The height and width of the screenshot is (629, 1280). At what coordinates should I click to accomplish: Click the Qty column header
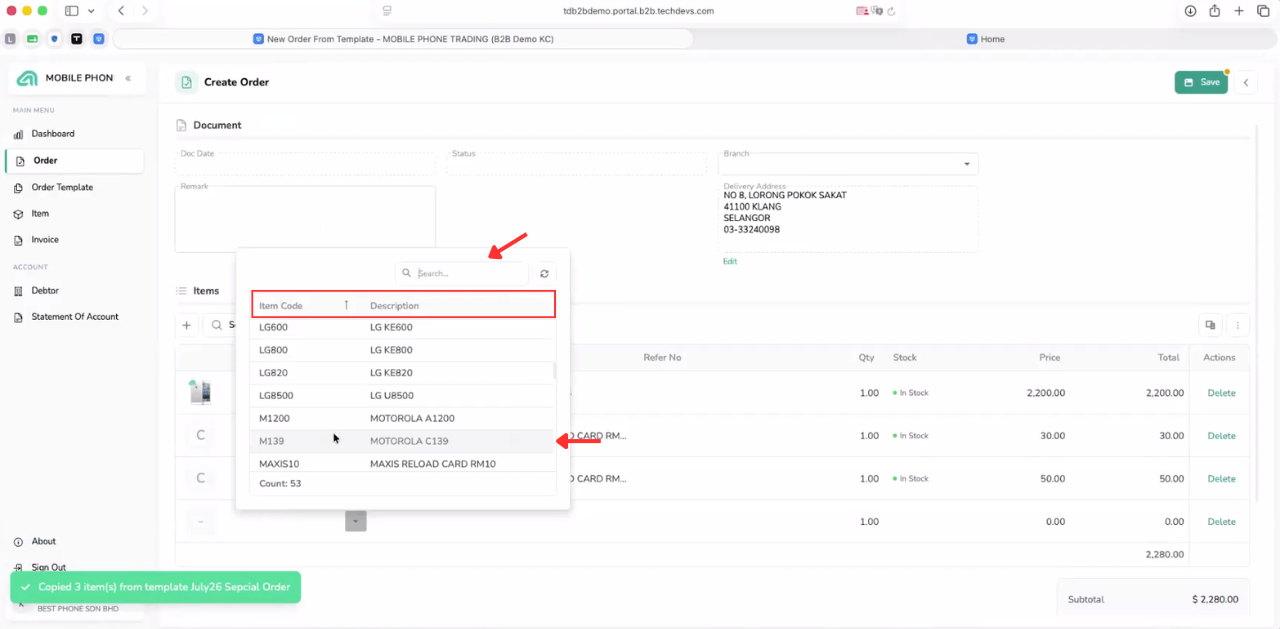[866, 357]
